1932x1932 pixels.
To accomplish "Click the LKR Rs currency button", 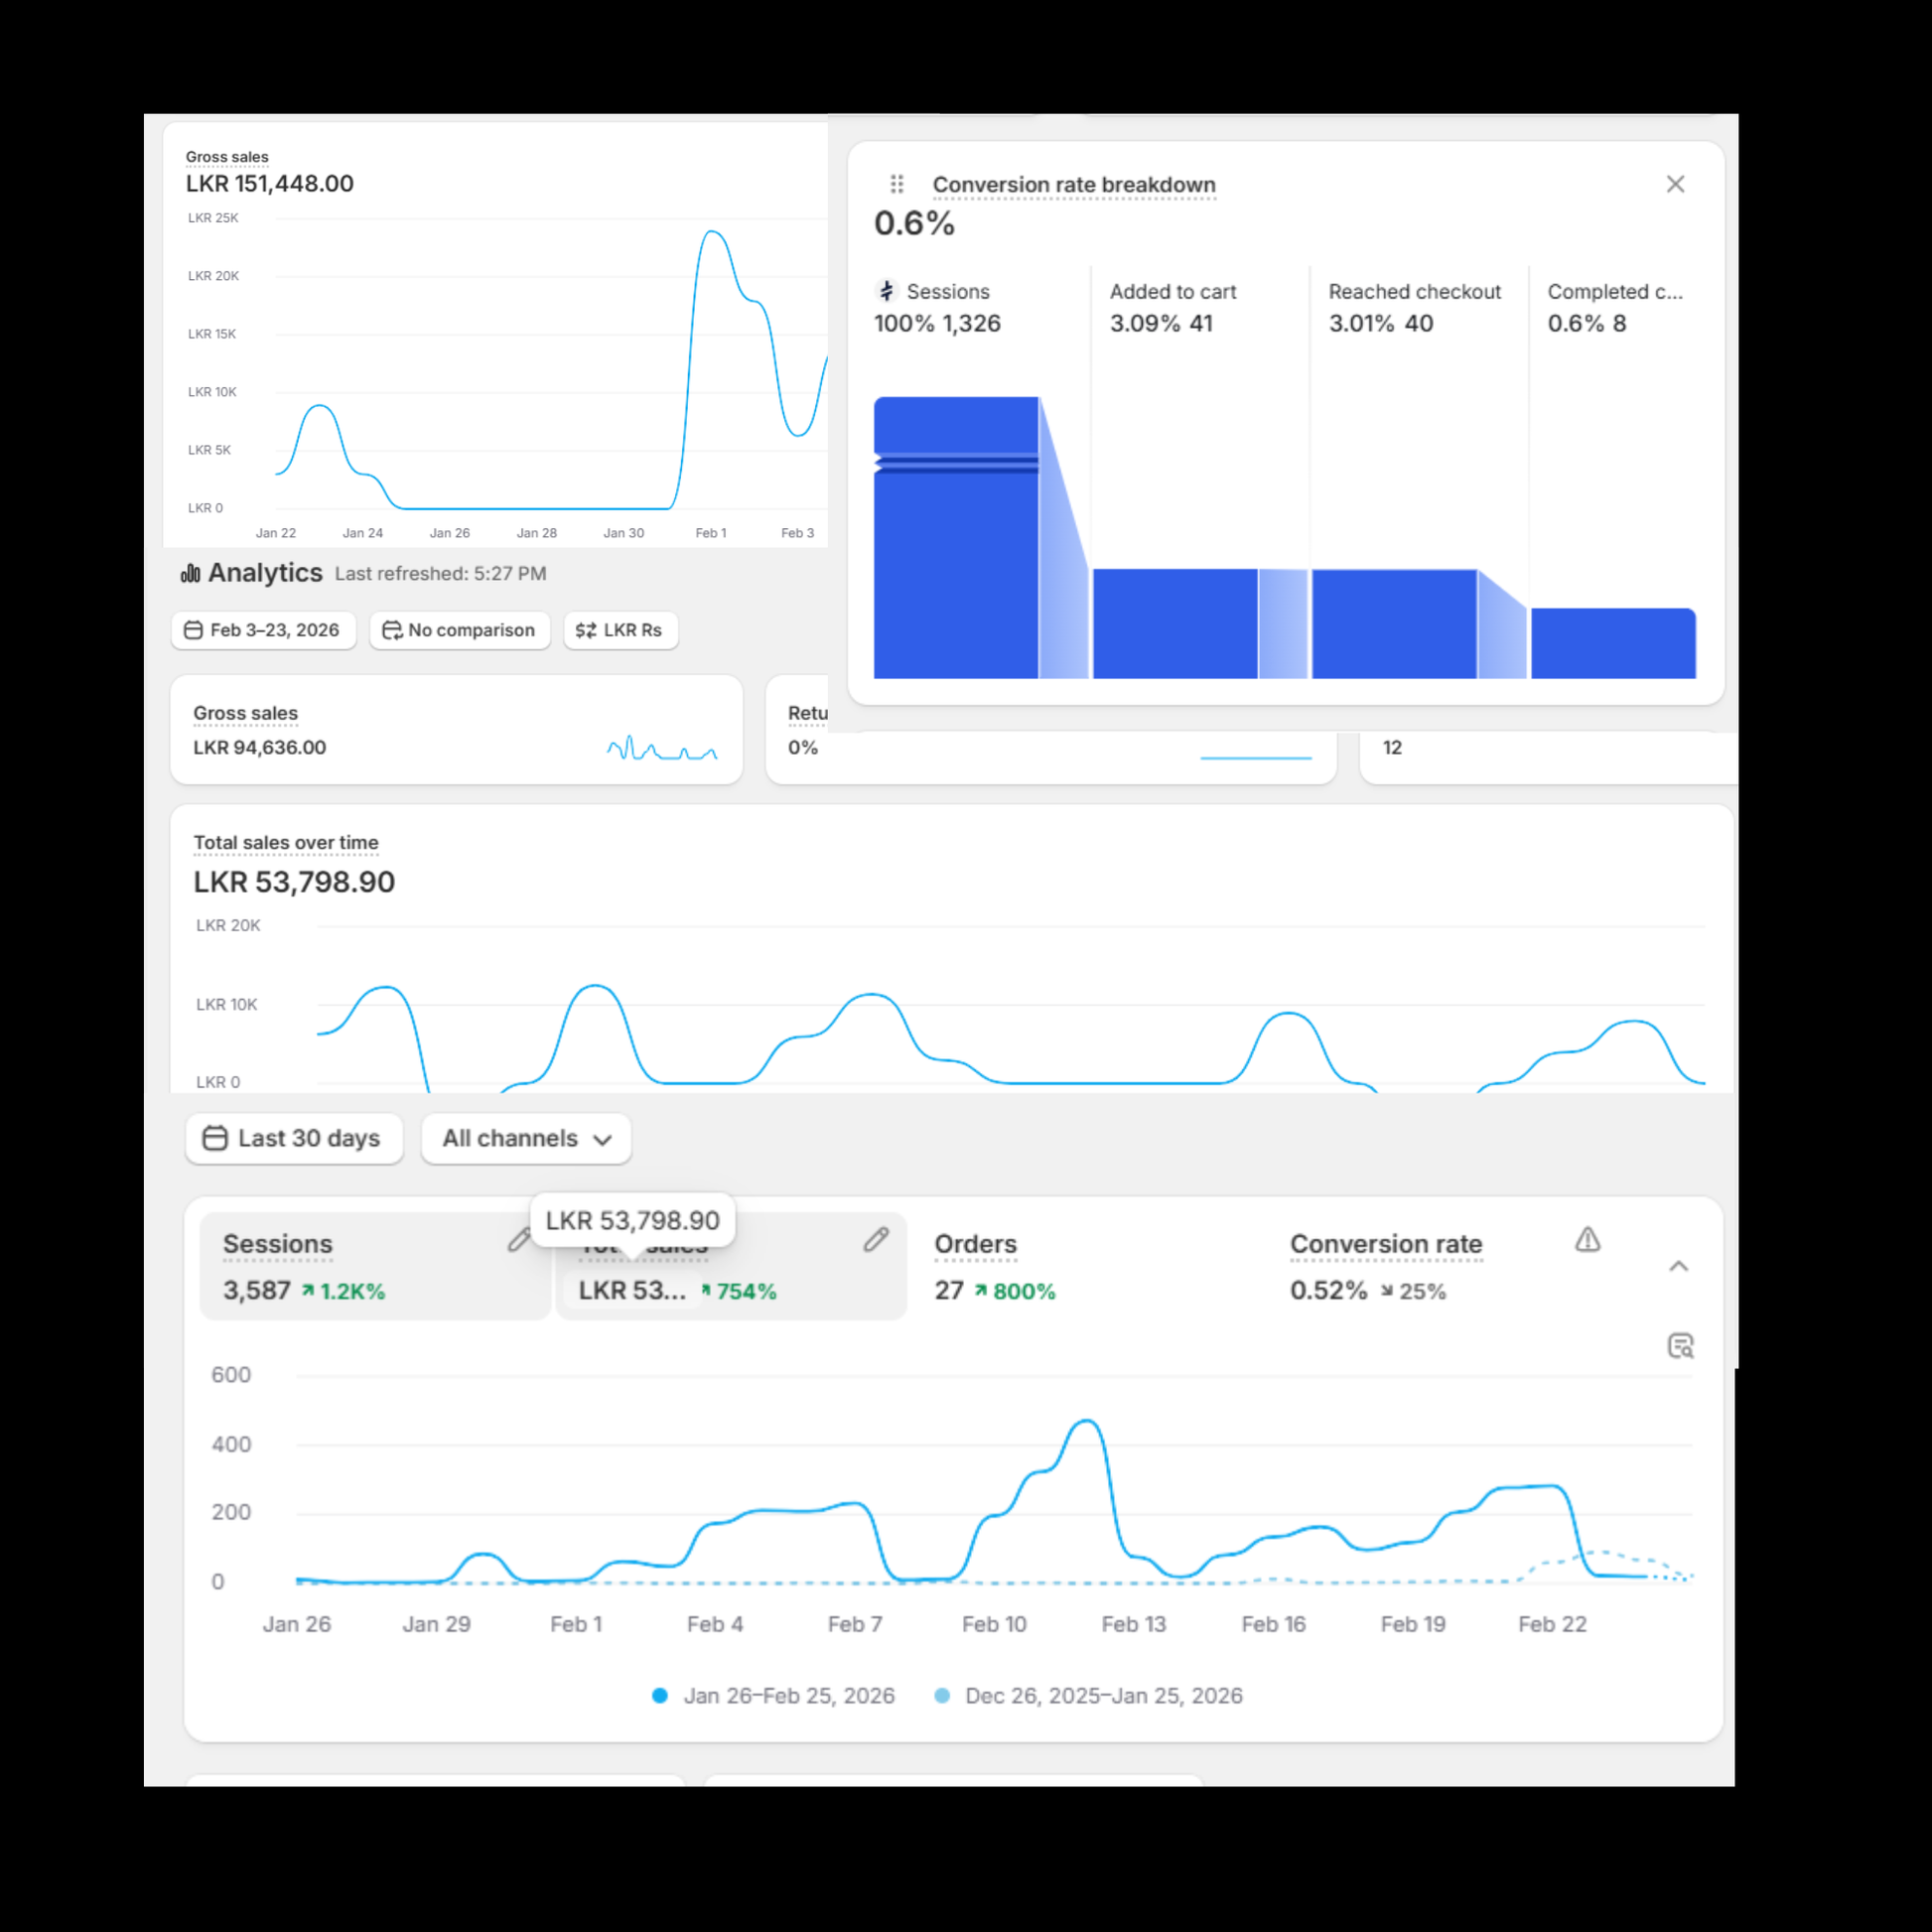I will point(620,630).
